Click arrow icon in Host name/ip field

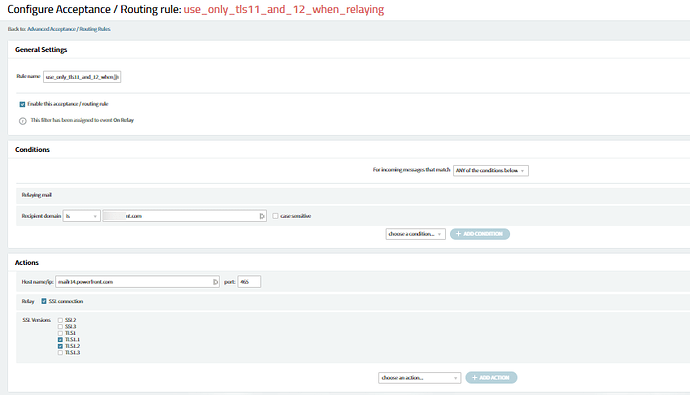tap(215, 282)
